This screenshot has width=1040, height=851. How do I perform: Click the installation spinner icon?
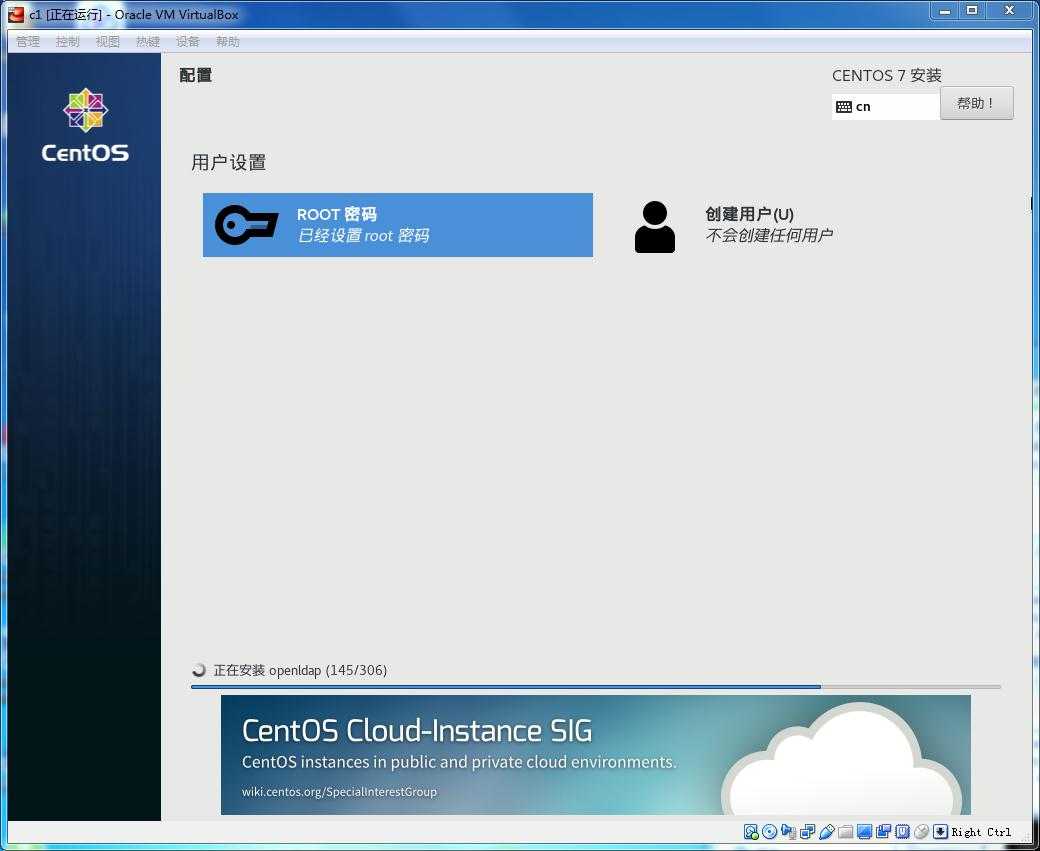tap(198, 670)
